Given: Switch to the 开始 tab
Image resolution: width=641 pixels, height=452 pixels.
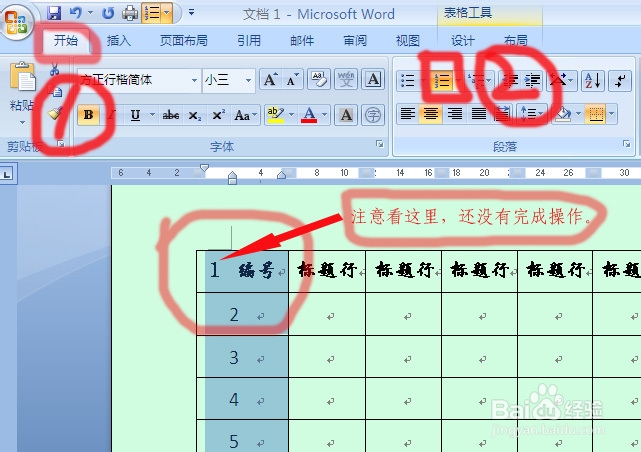Looking at the screenshot, I should (x=66, y=40).
